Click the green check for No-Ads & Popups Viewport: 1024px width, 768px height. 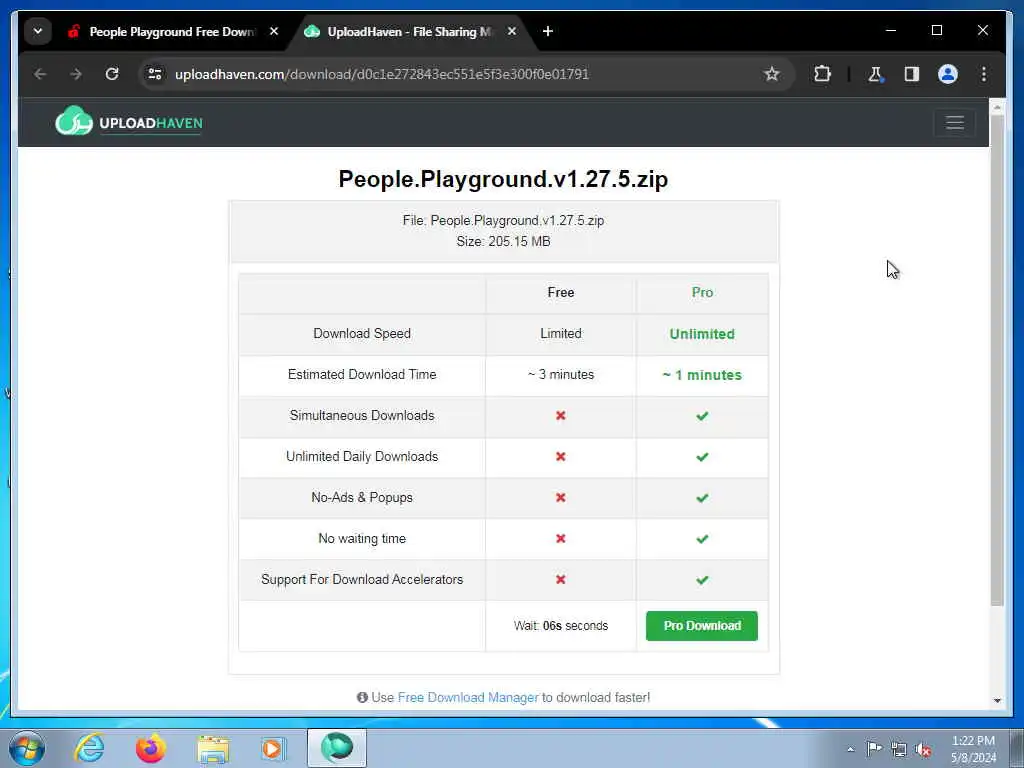(702, 498)
